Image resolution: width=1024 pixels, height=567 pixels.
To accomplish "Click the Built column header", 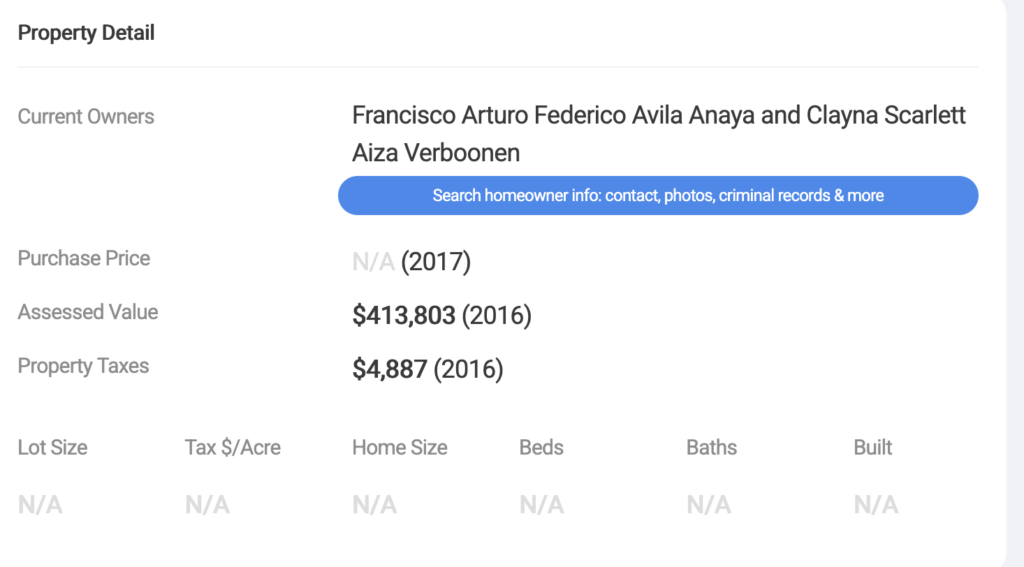I will 872,447.
